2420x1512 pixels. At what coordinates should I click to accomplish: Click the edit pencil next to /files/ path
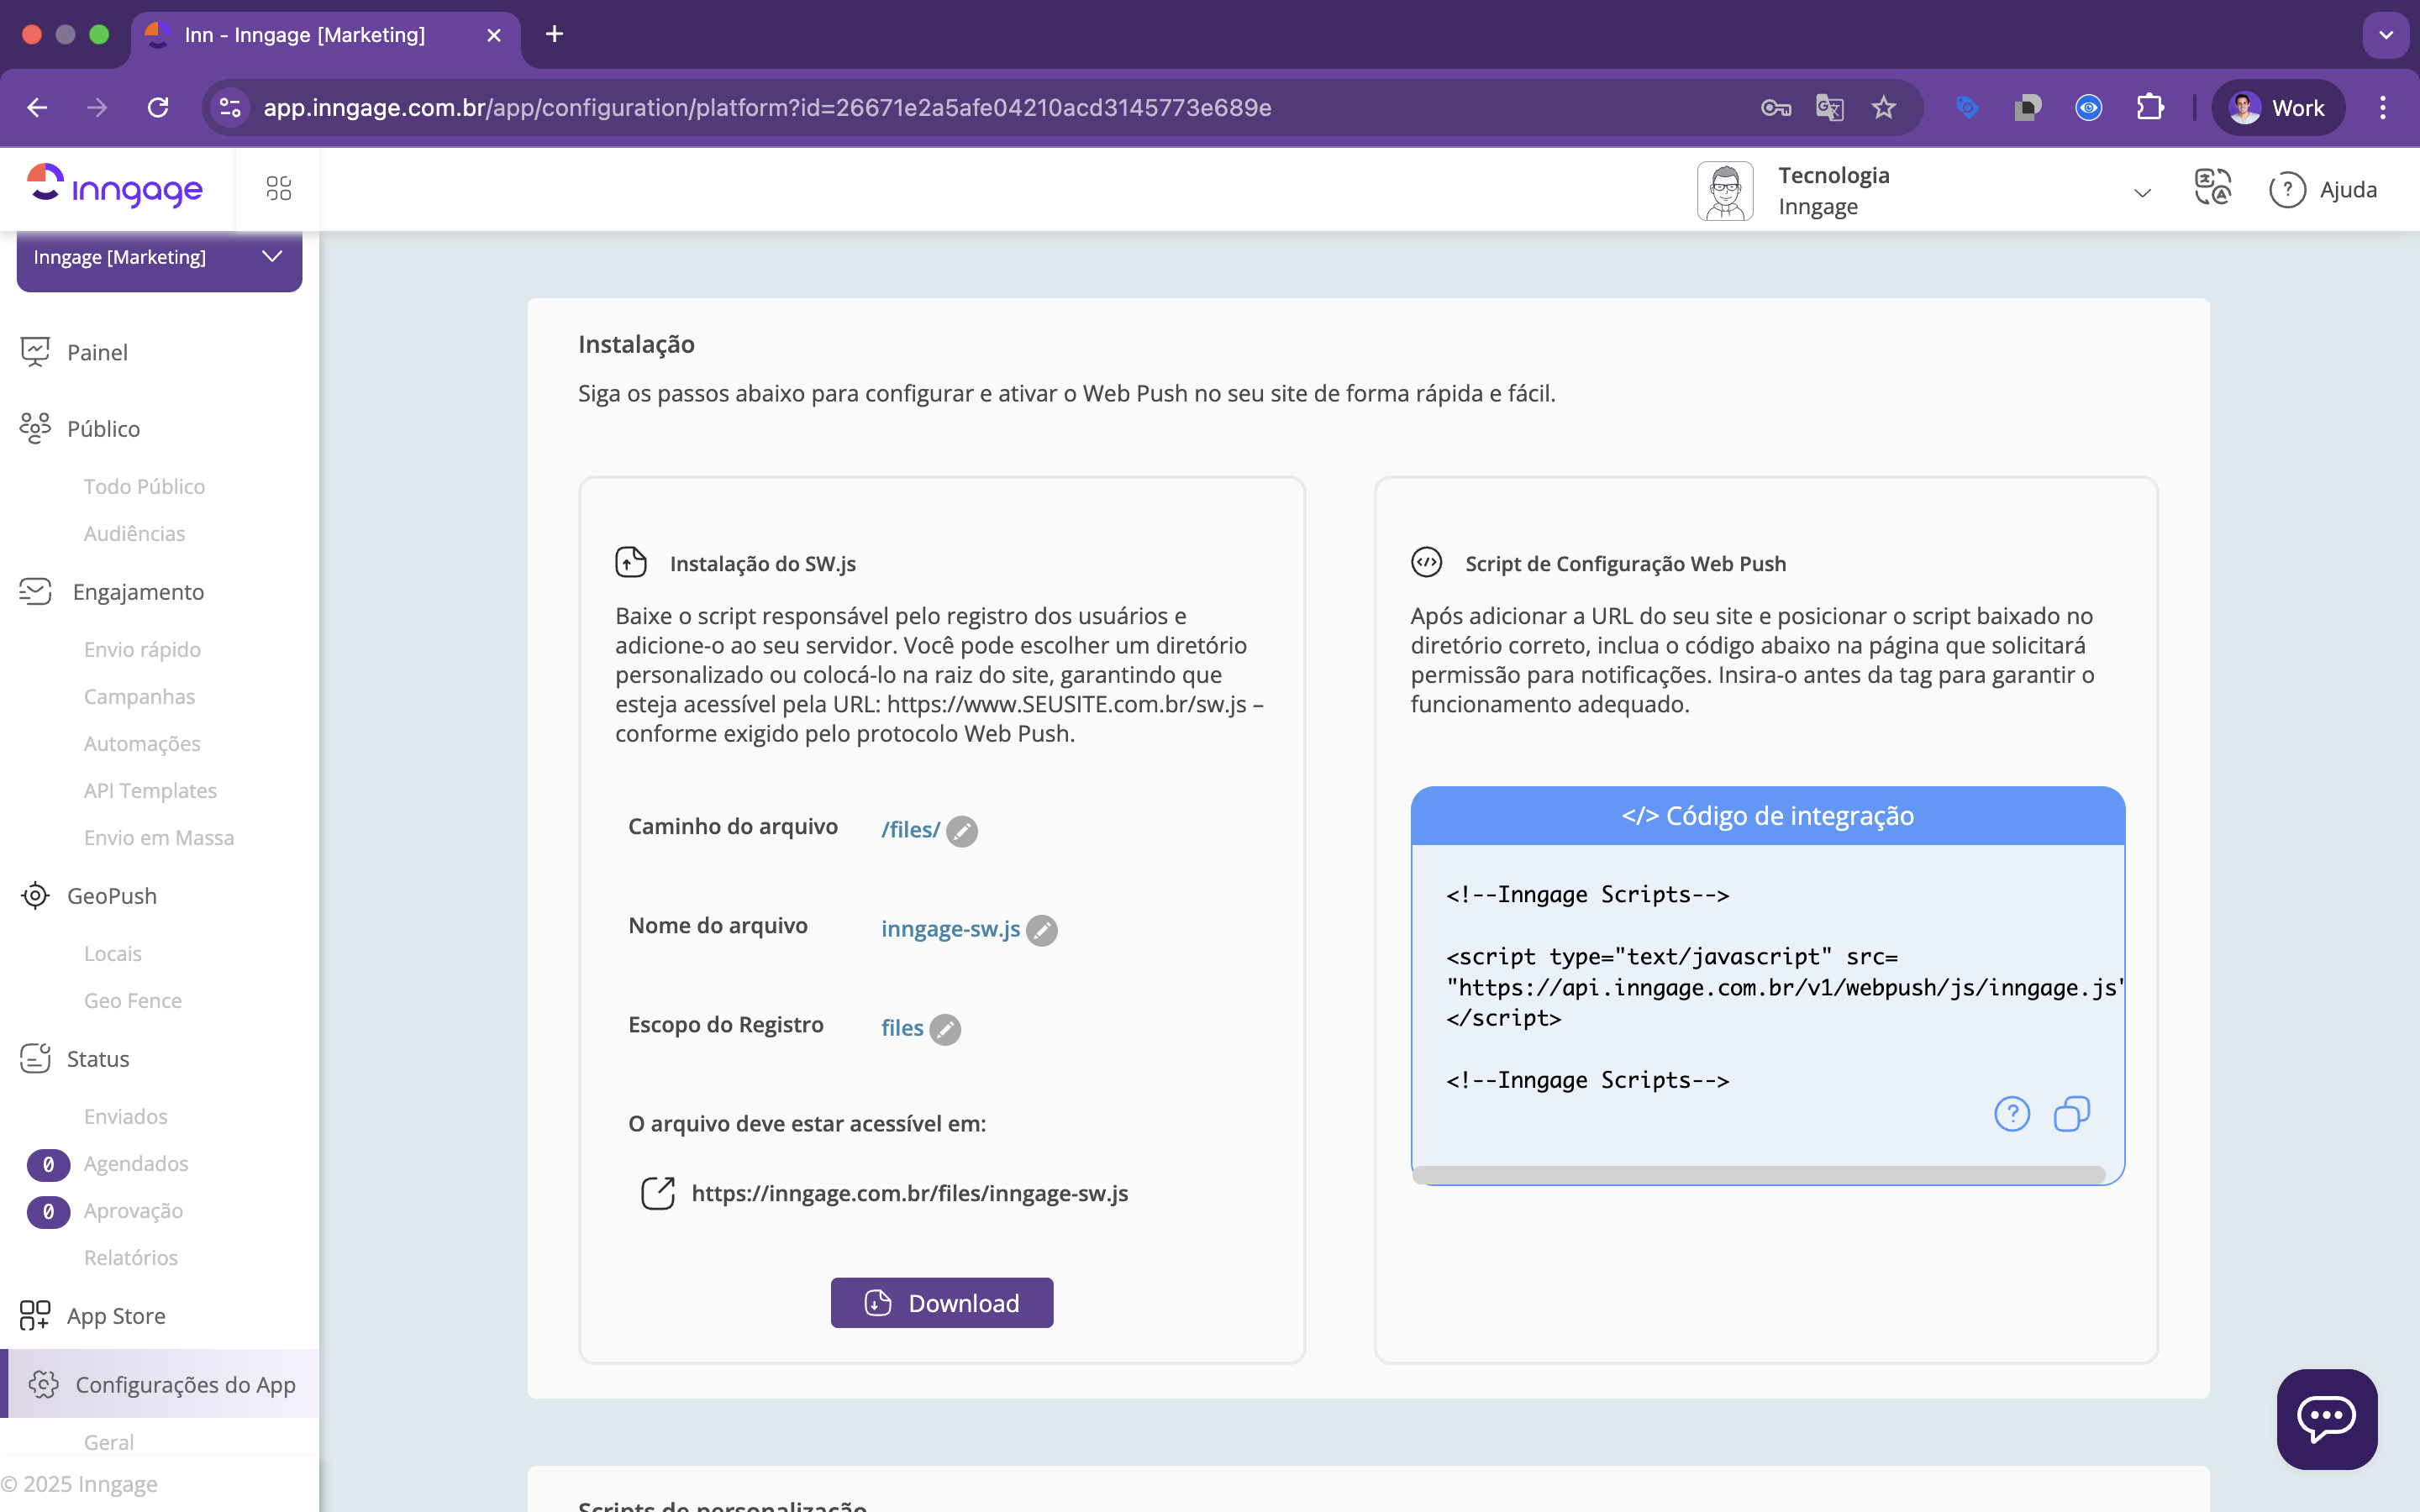961,831
